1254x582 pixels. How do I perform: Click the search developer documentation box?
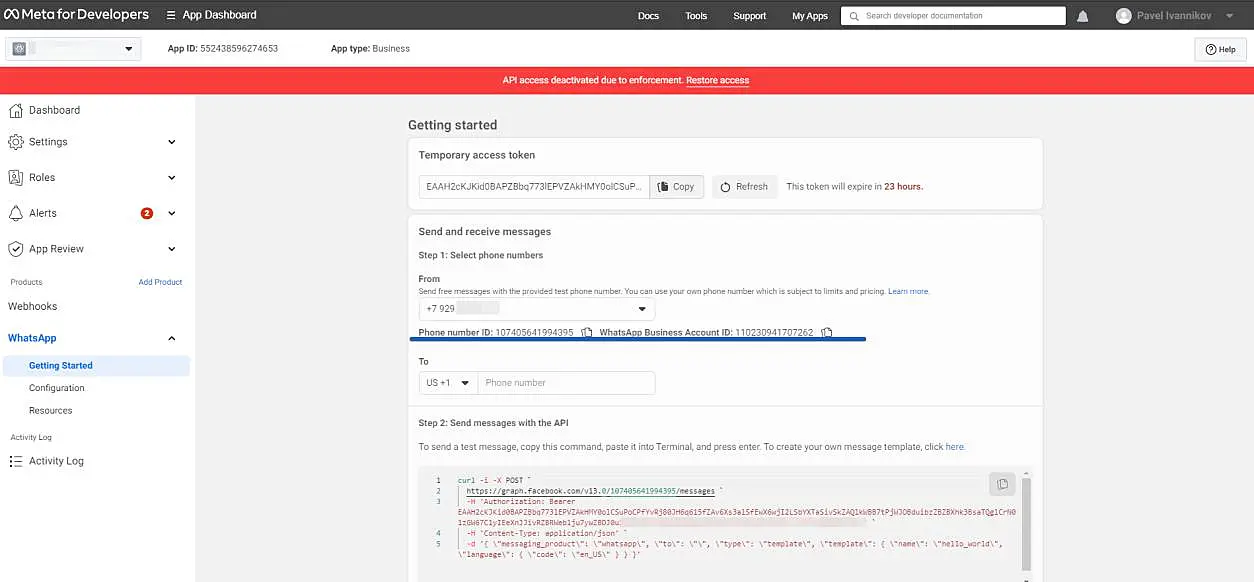(x=953, y=16)
